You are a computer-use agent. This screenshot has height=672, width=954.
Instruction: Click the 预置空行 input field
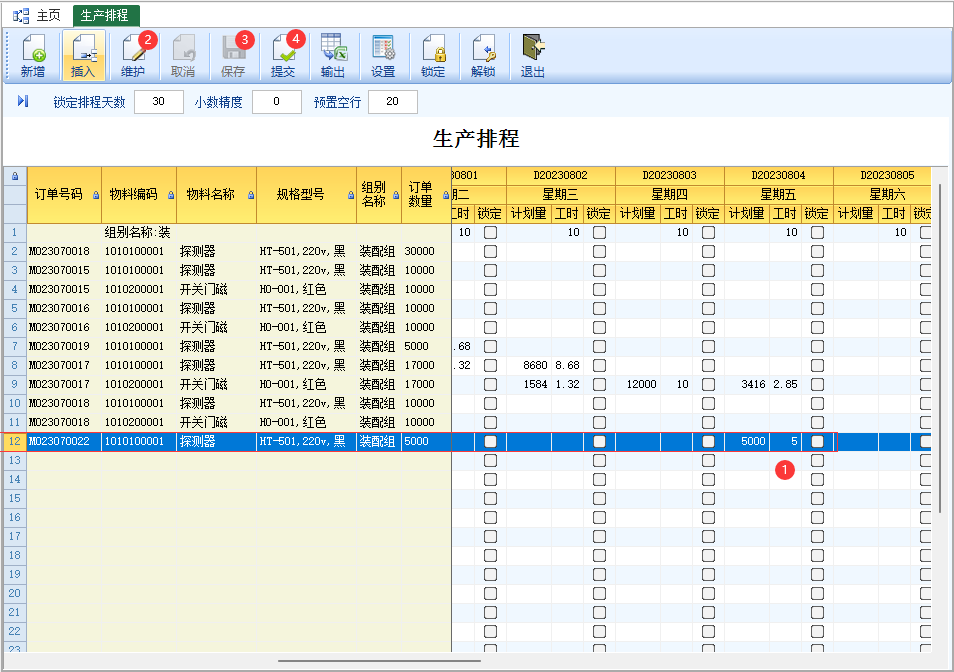(x=393, y=102)
